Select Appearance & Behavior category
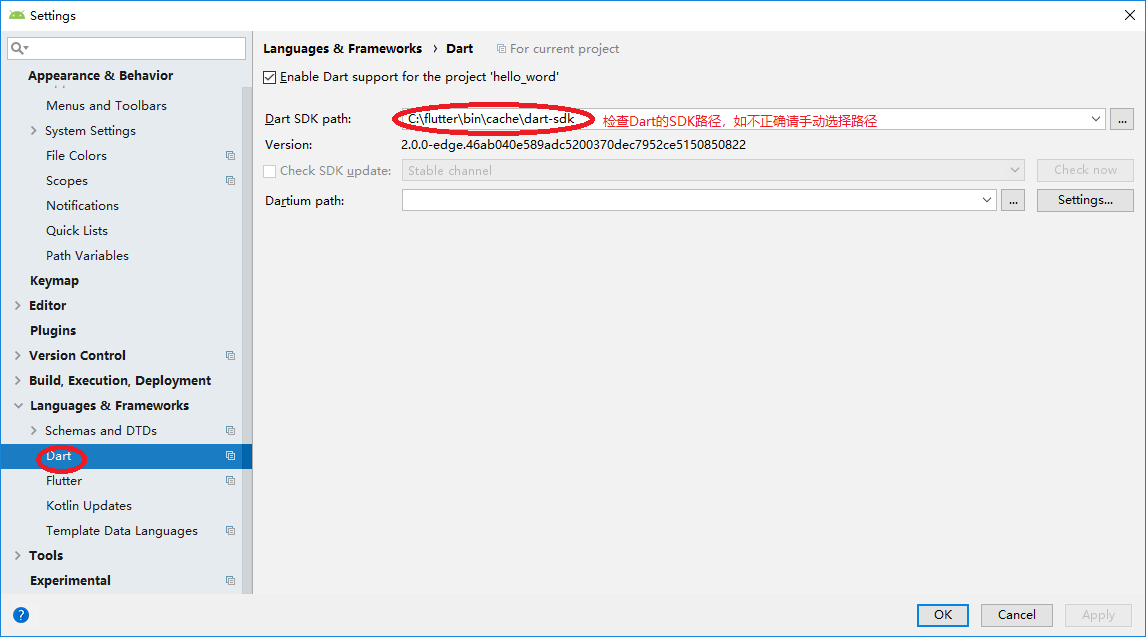 101,76
